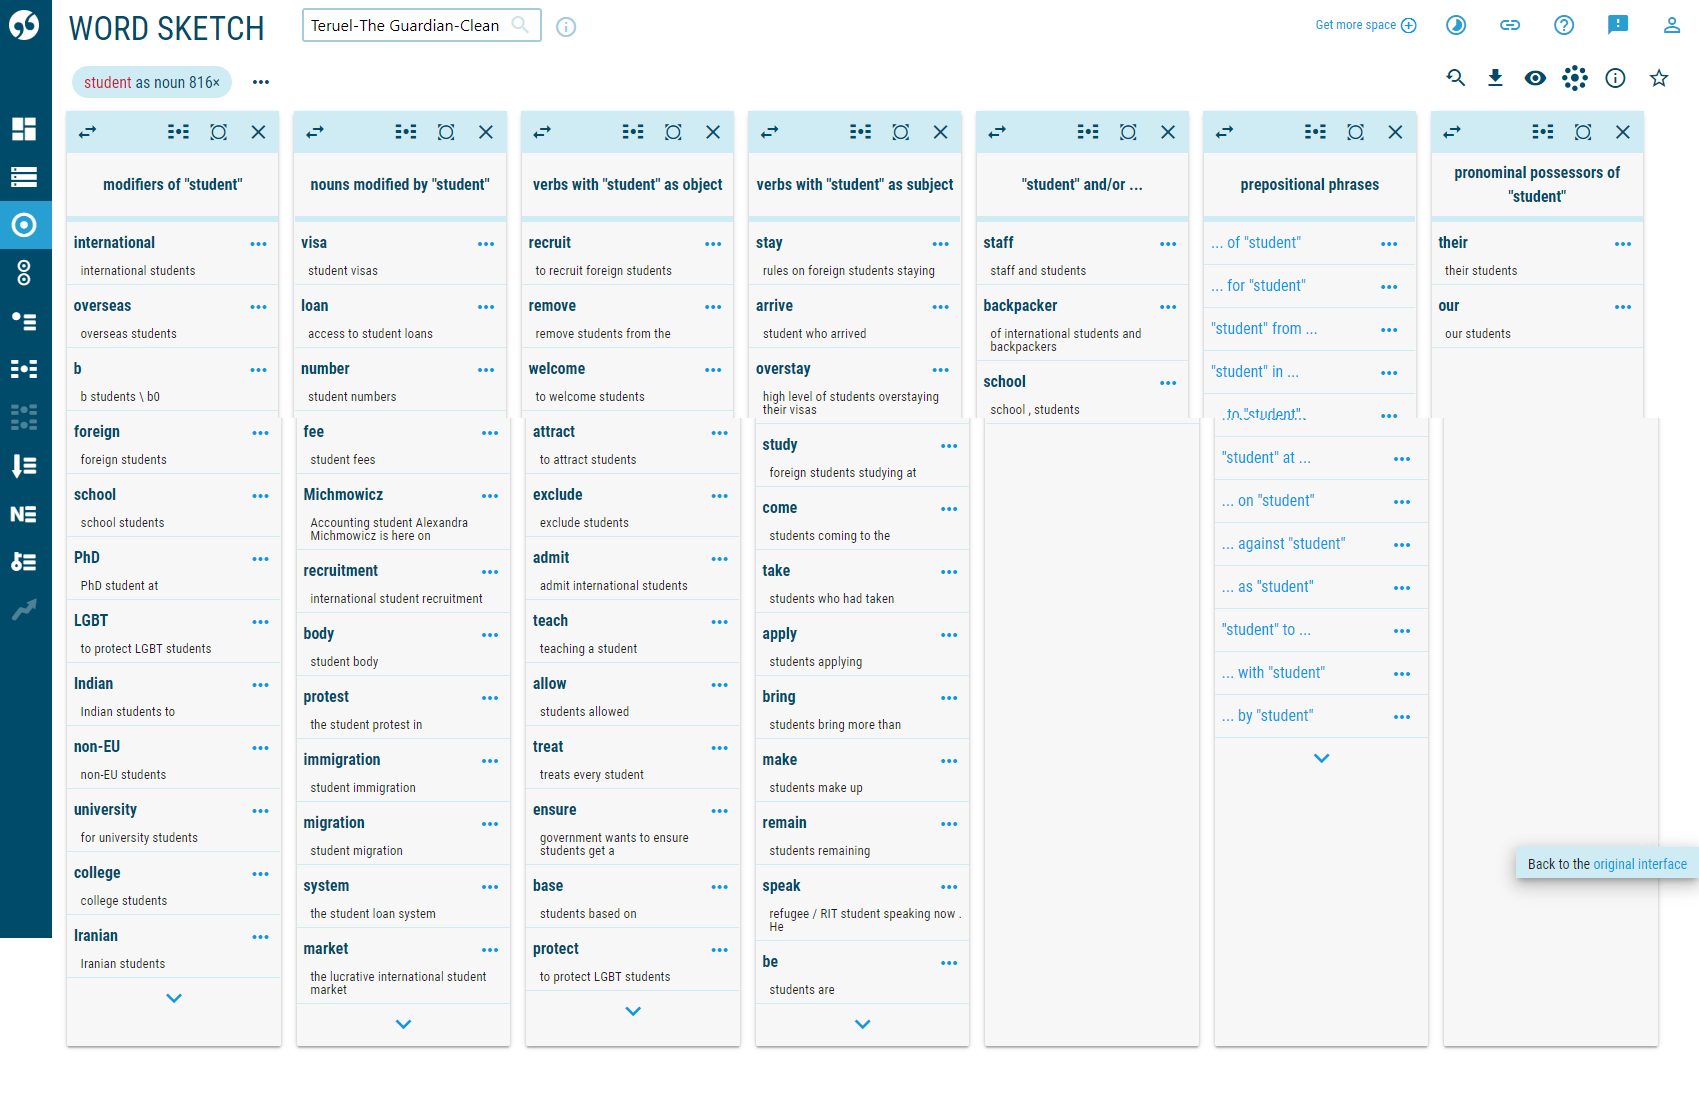The width and height of the screenshot is (1699, 1096).
Task: Open the feedback speech bubble icon
Action: click(1618, 25)
